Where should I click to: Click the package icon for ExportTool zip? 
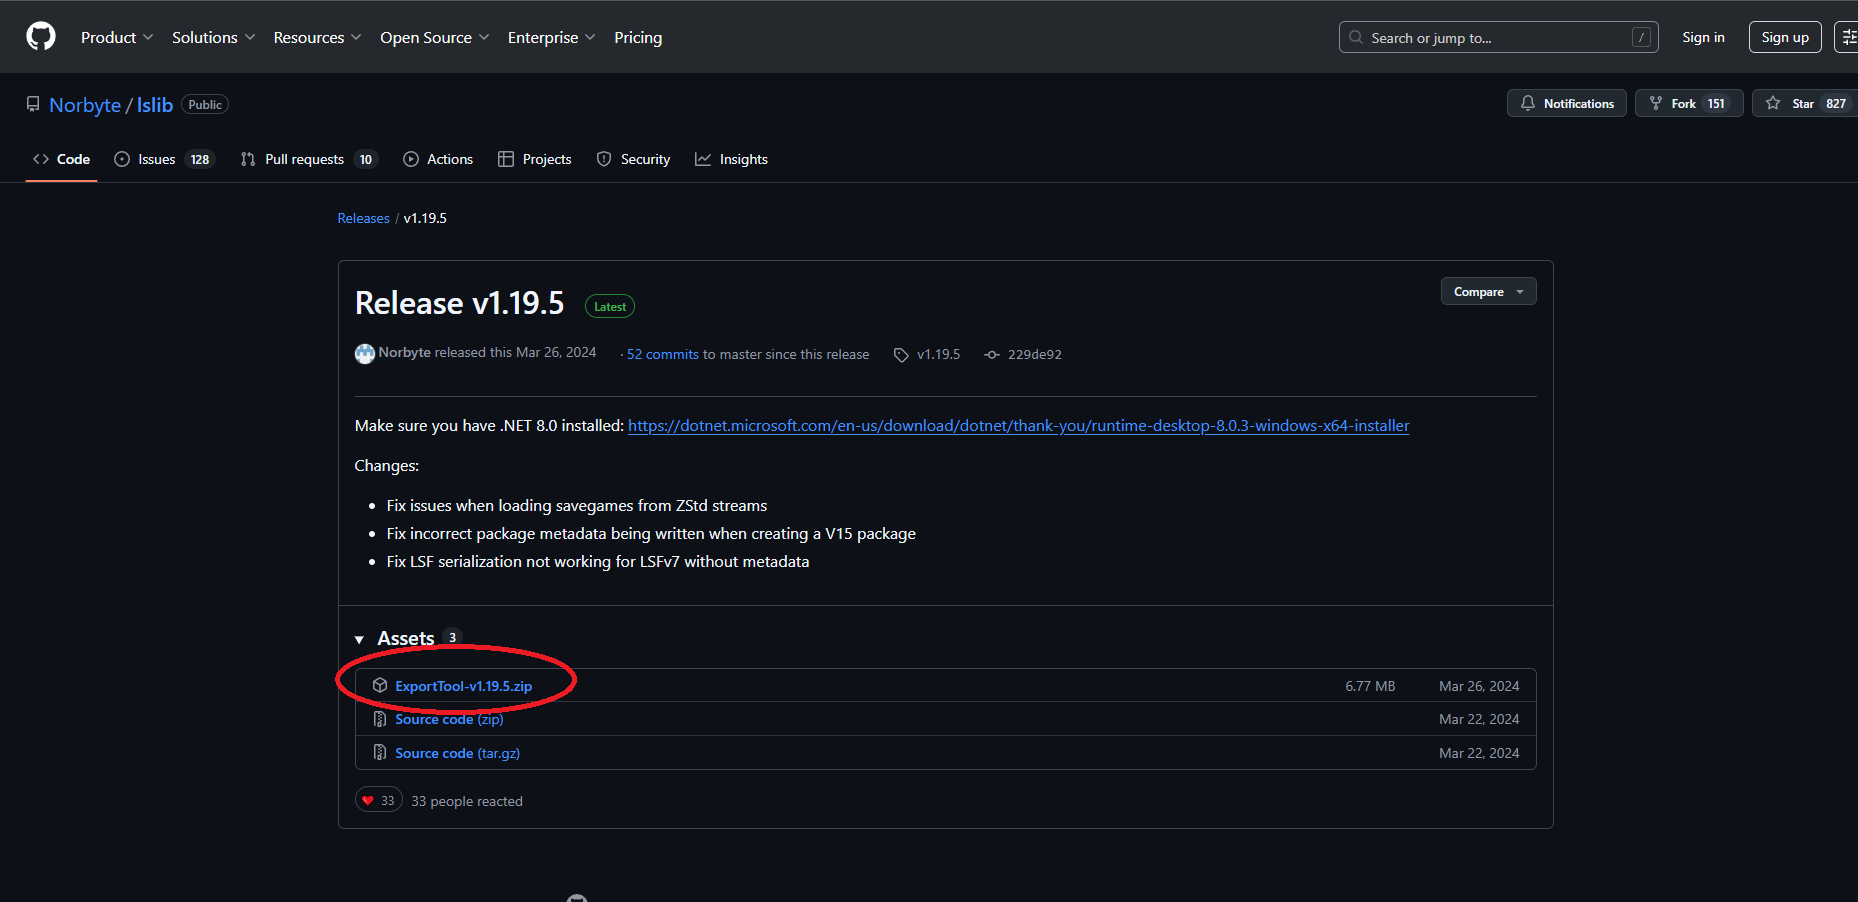pos(380,685)
